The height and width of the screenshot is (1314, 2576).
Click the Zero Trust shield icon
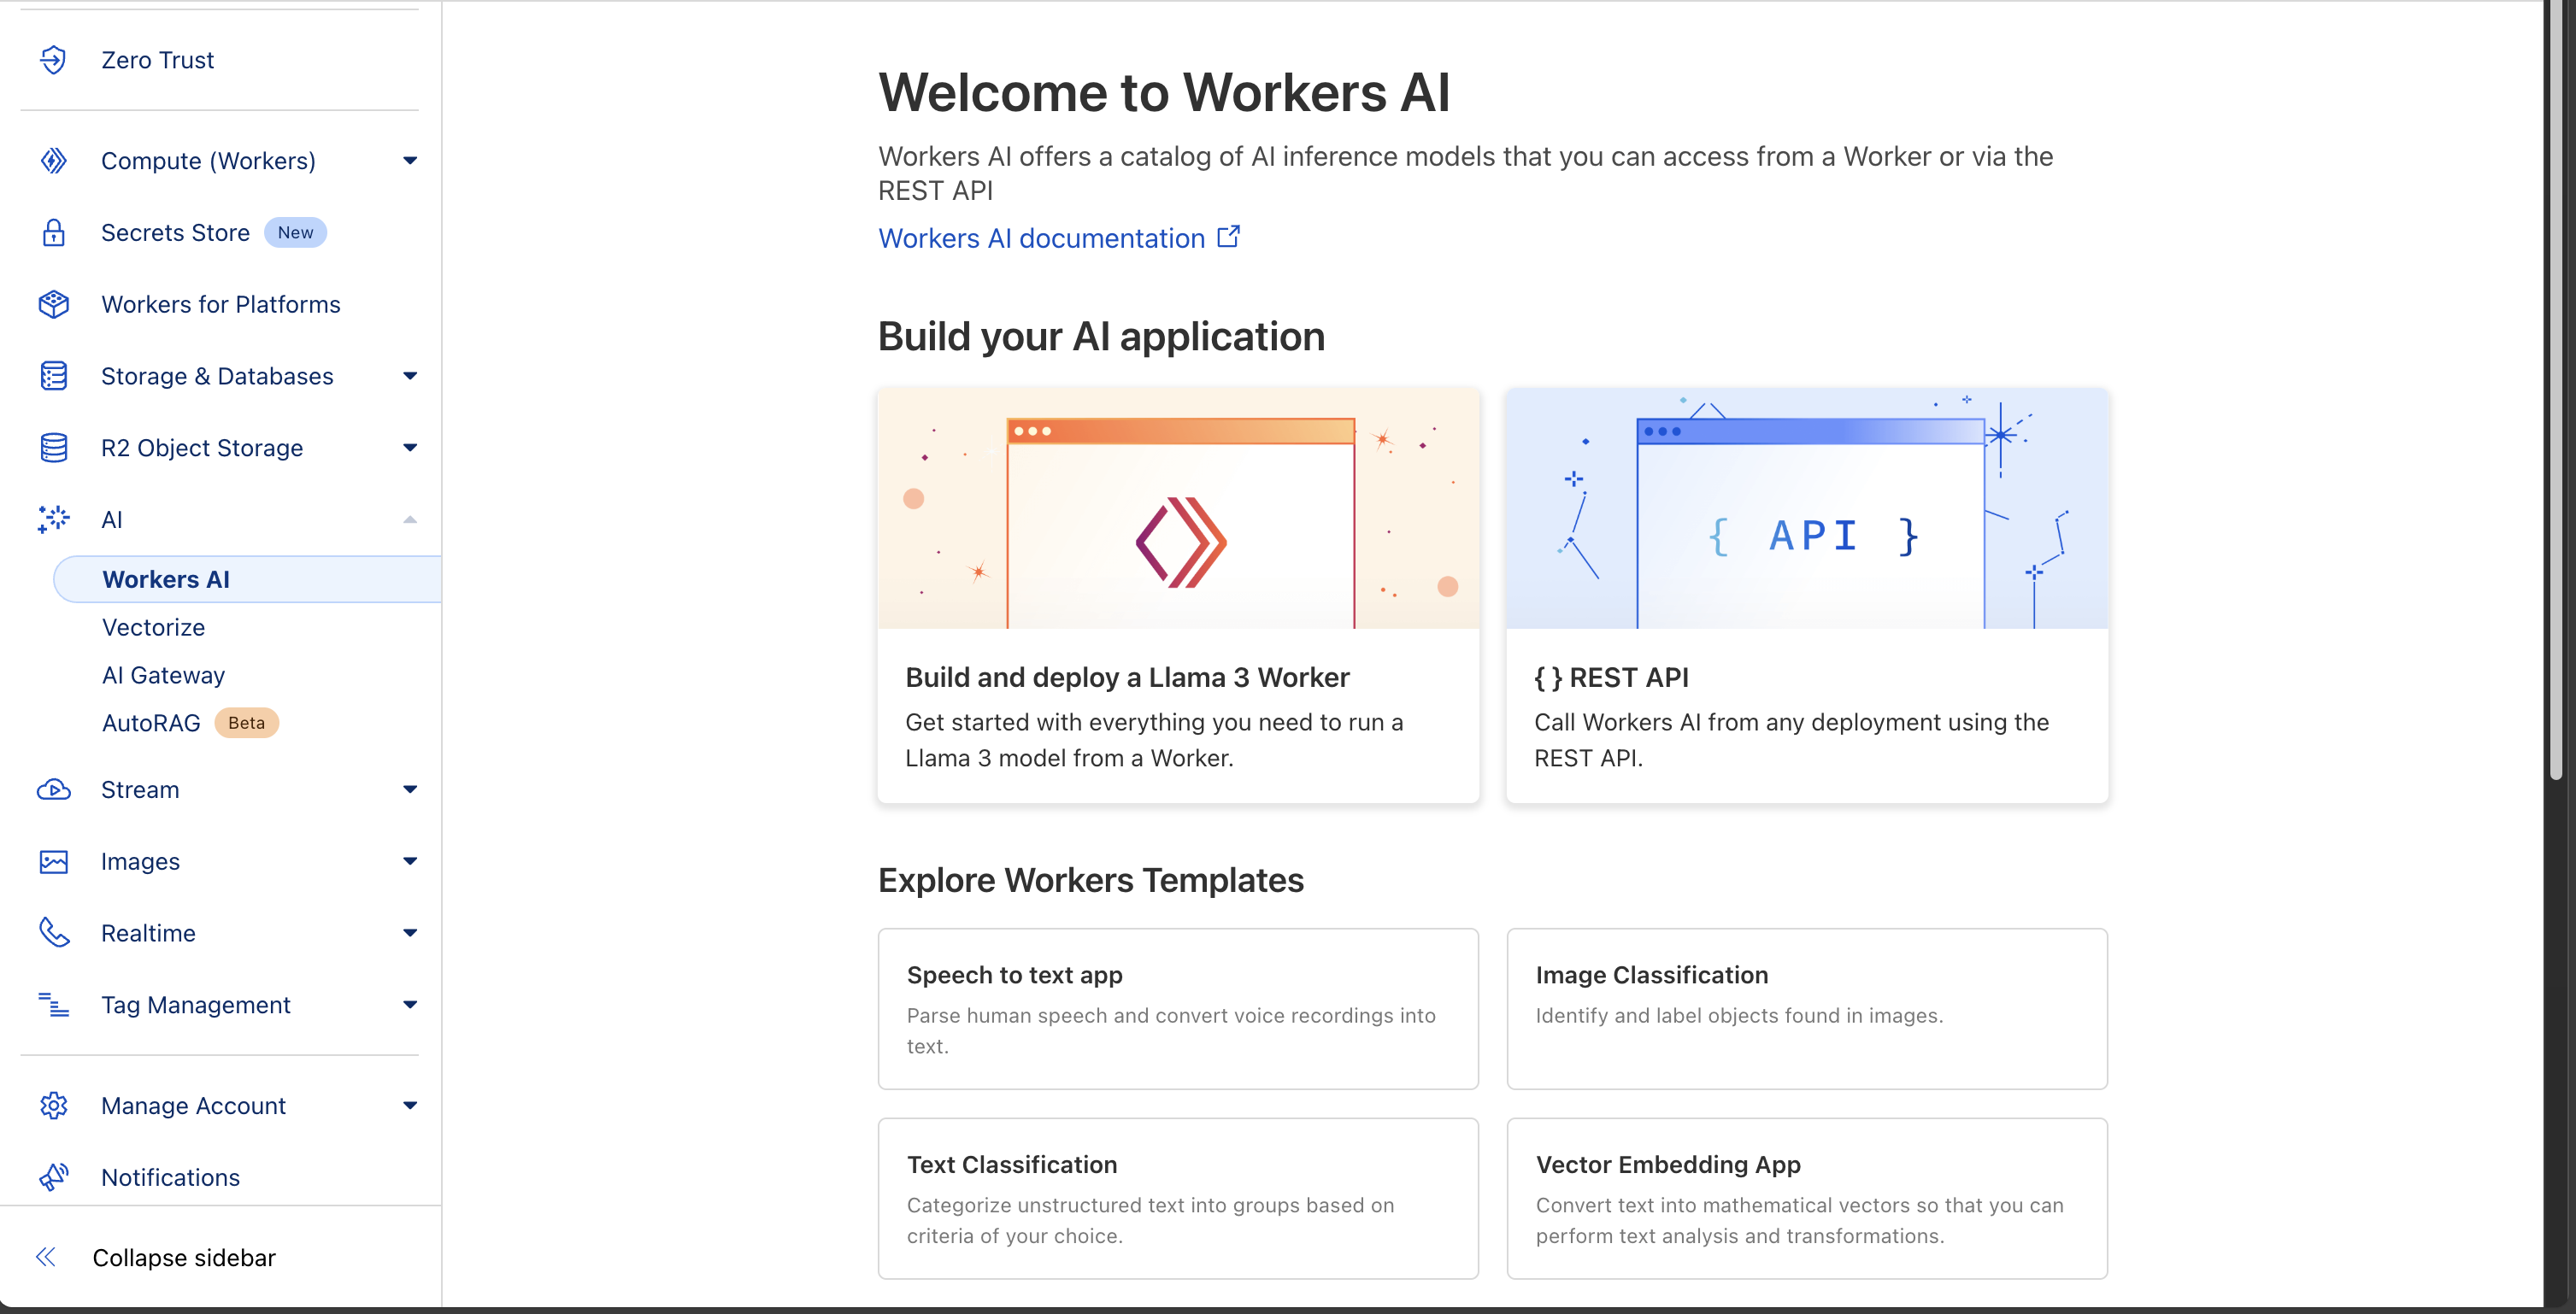[x=53, y=60]
